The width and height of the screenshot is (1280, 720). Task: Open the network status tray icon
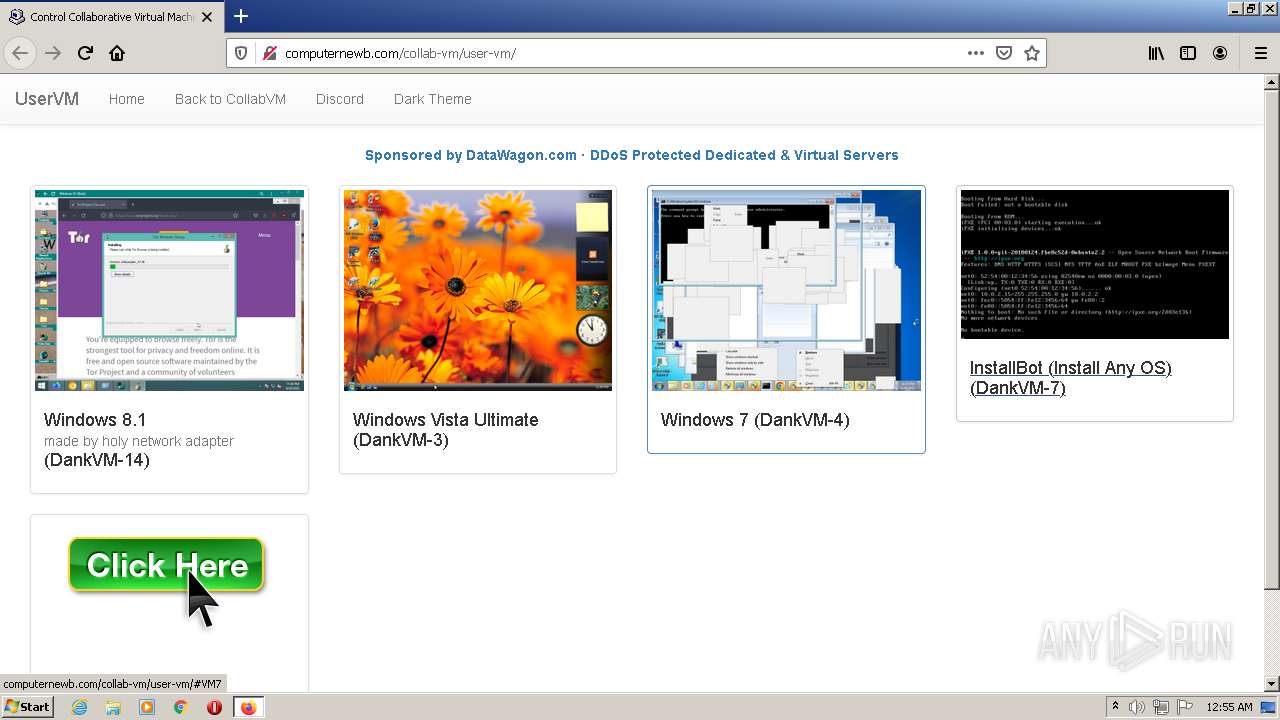pyautogui.click(x=1160, y=707)
